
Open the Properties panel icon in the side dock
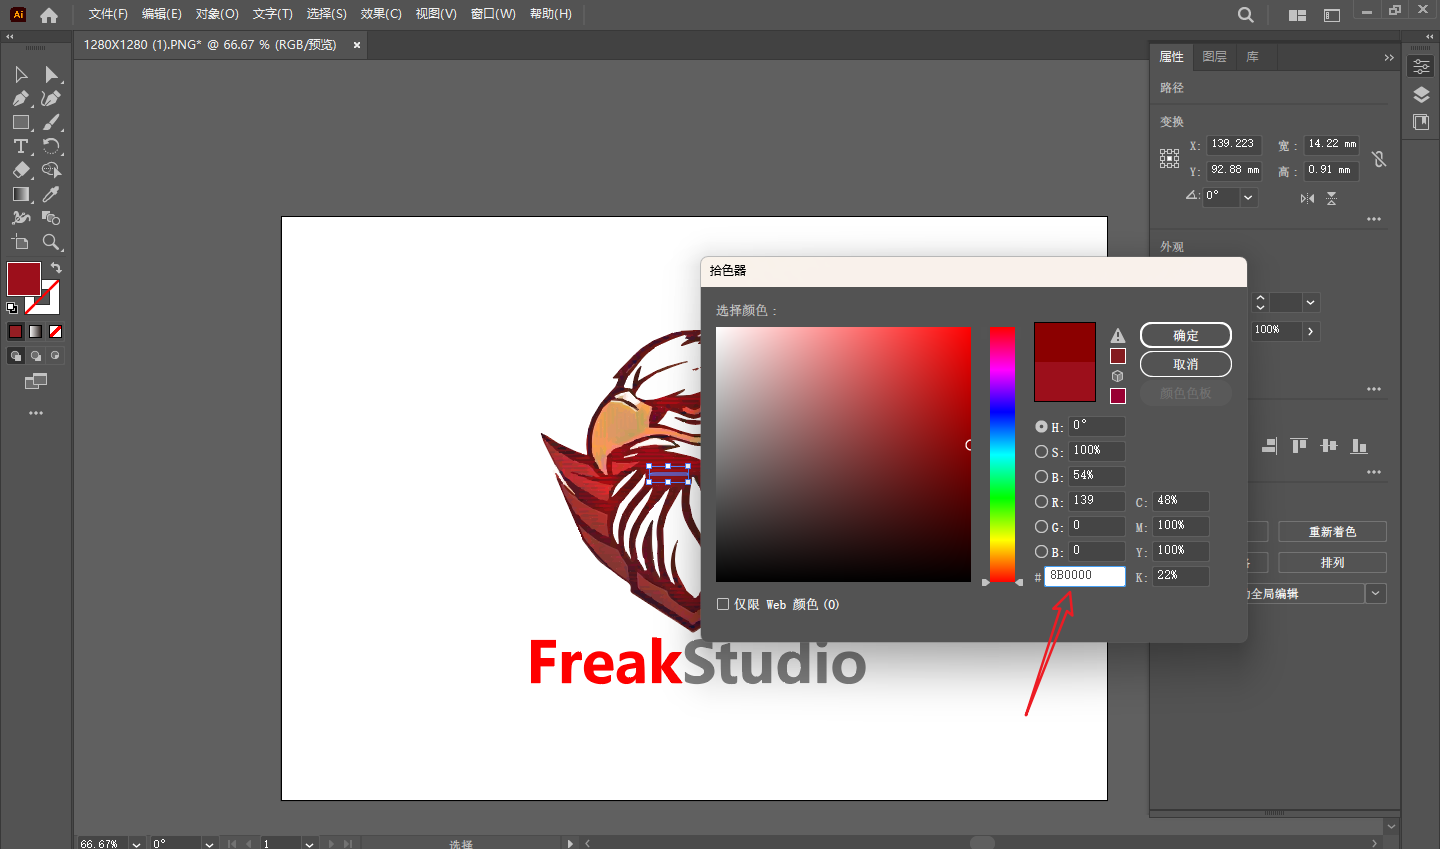coord(1421,67)
